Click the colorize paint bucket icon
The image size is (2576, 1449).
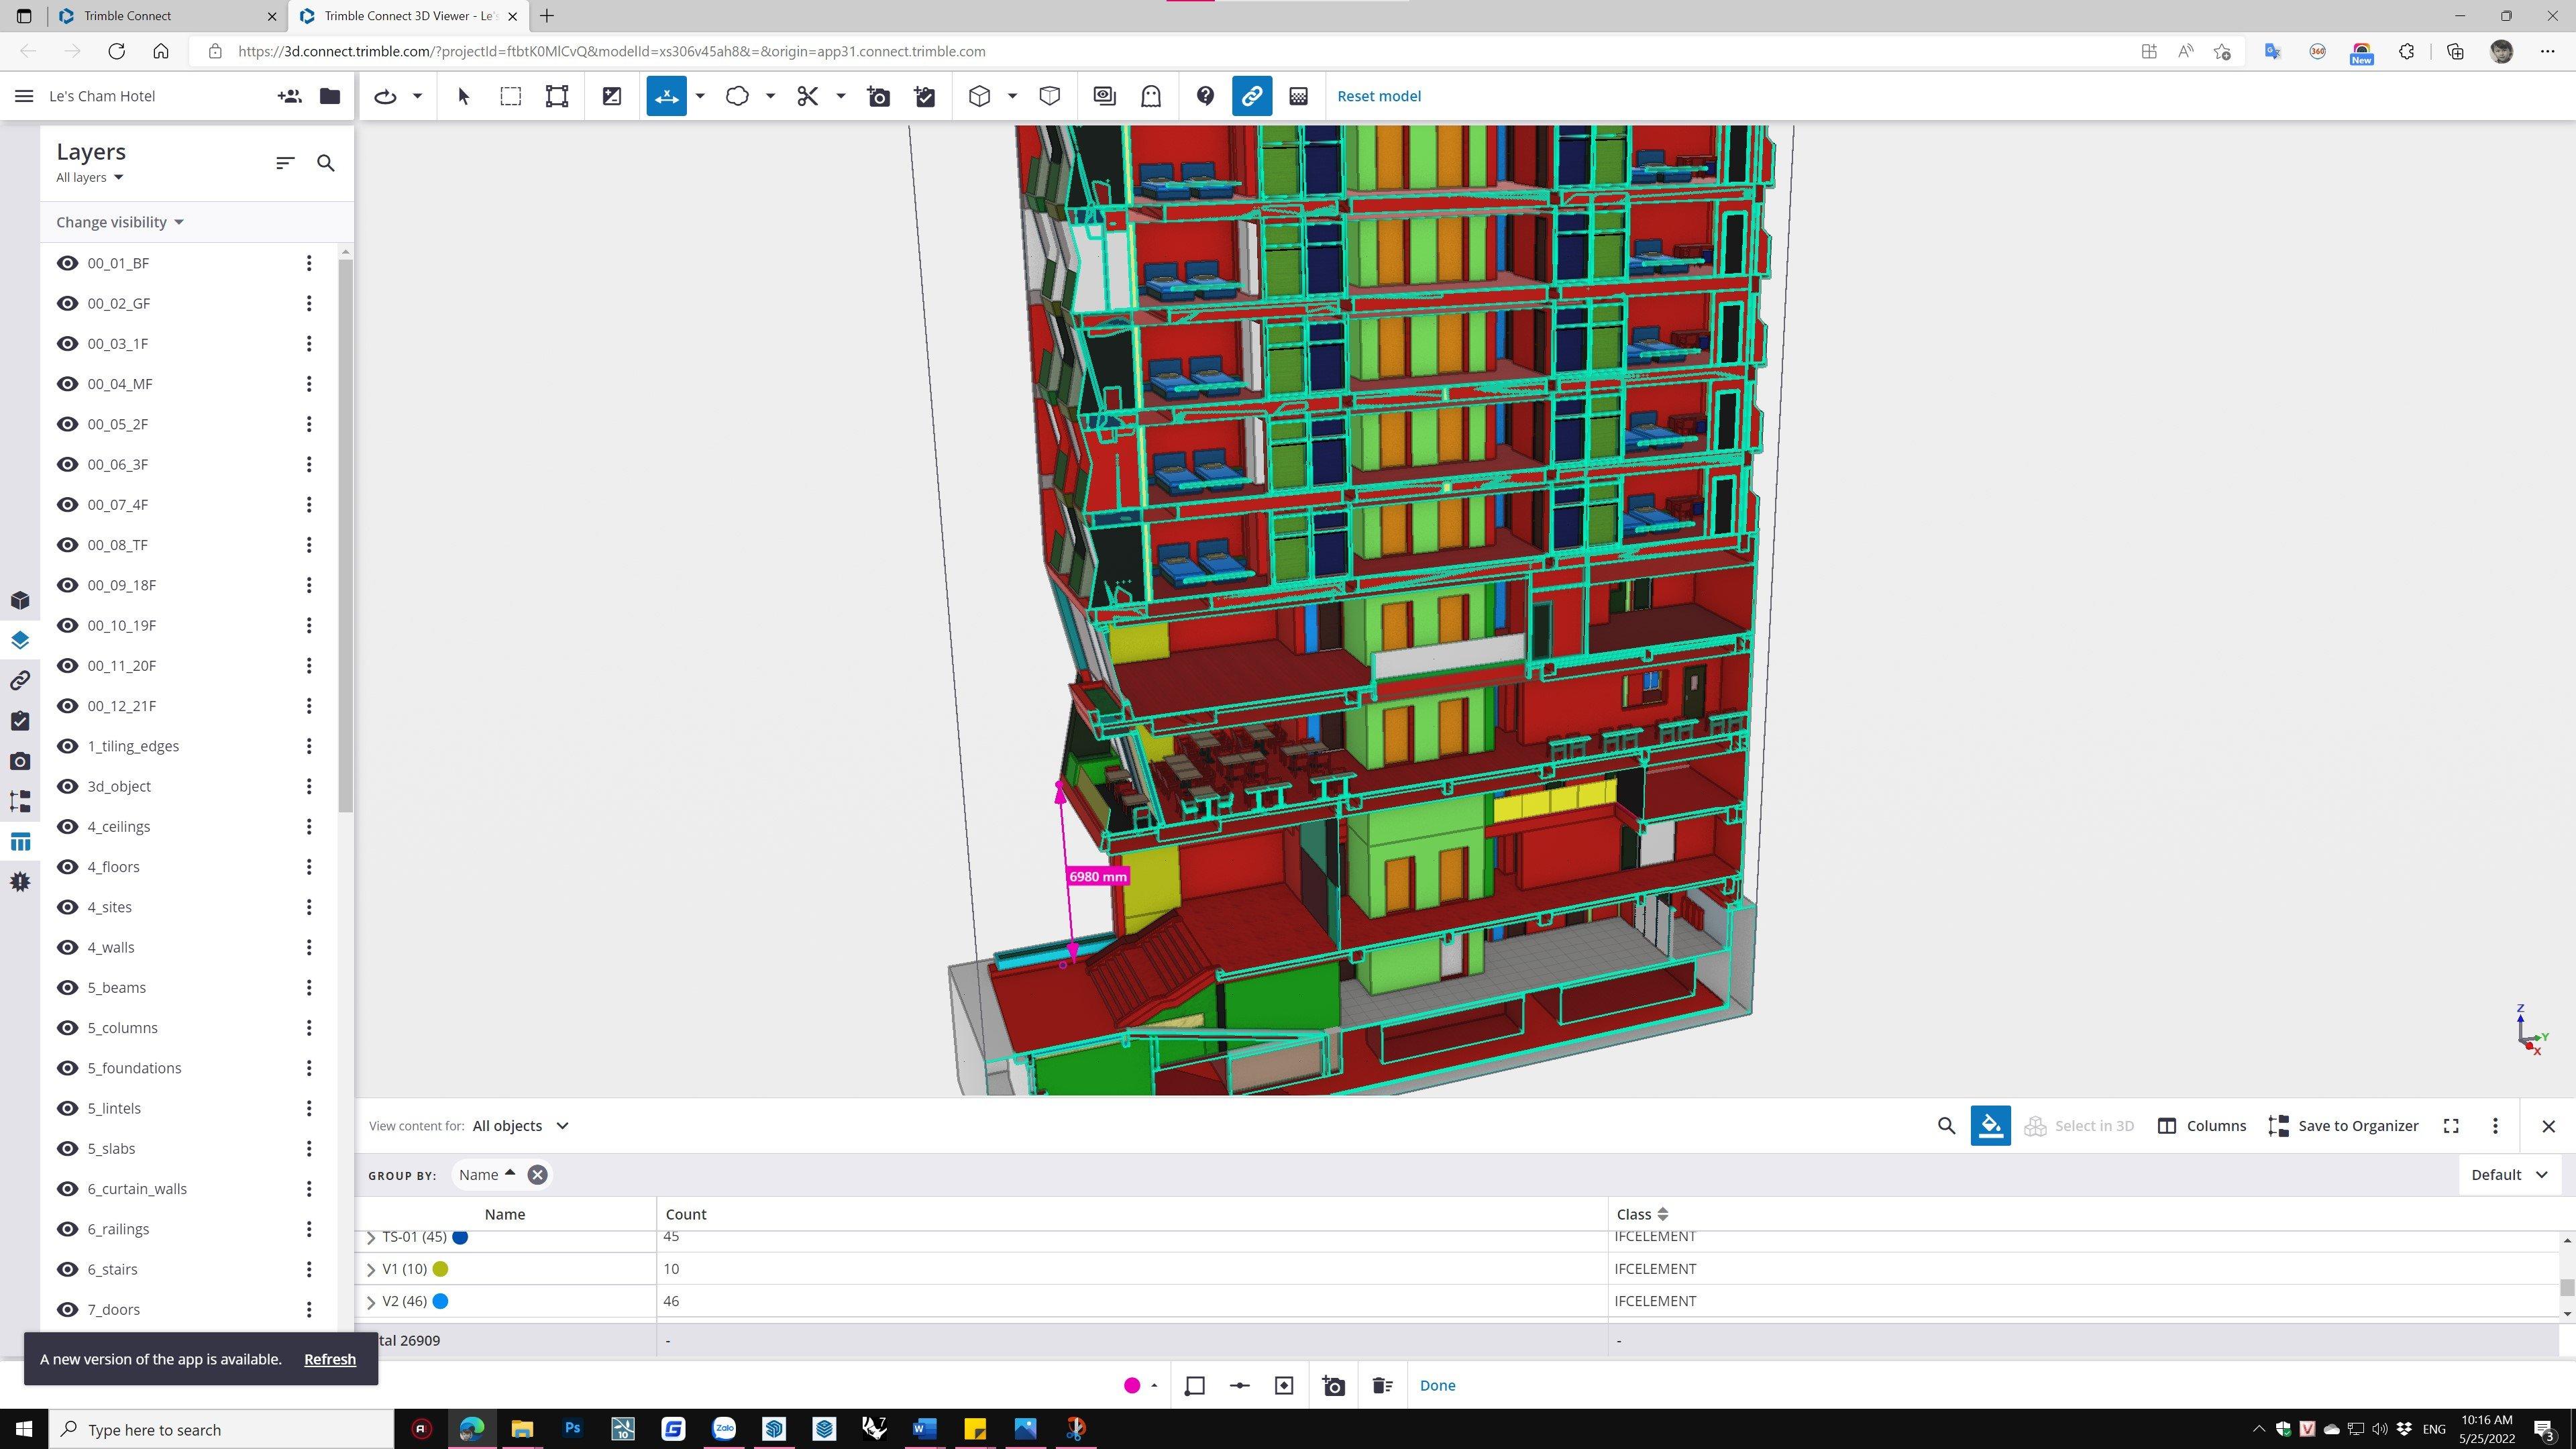tap(1990, 1125)
